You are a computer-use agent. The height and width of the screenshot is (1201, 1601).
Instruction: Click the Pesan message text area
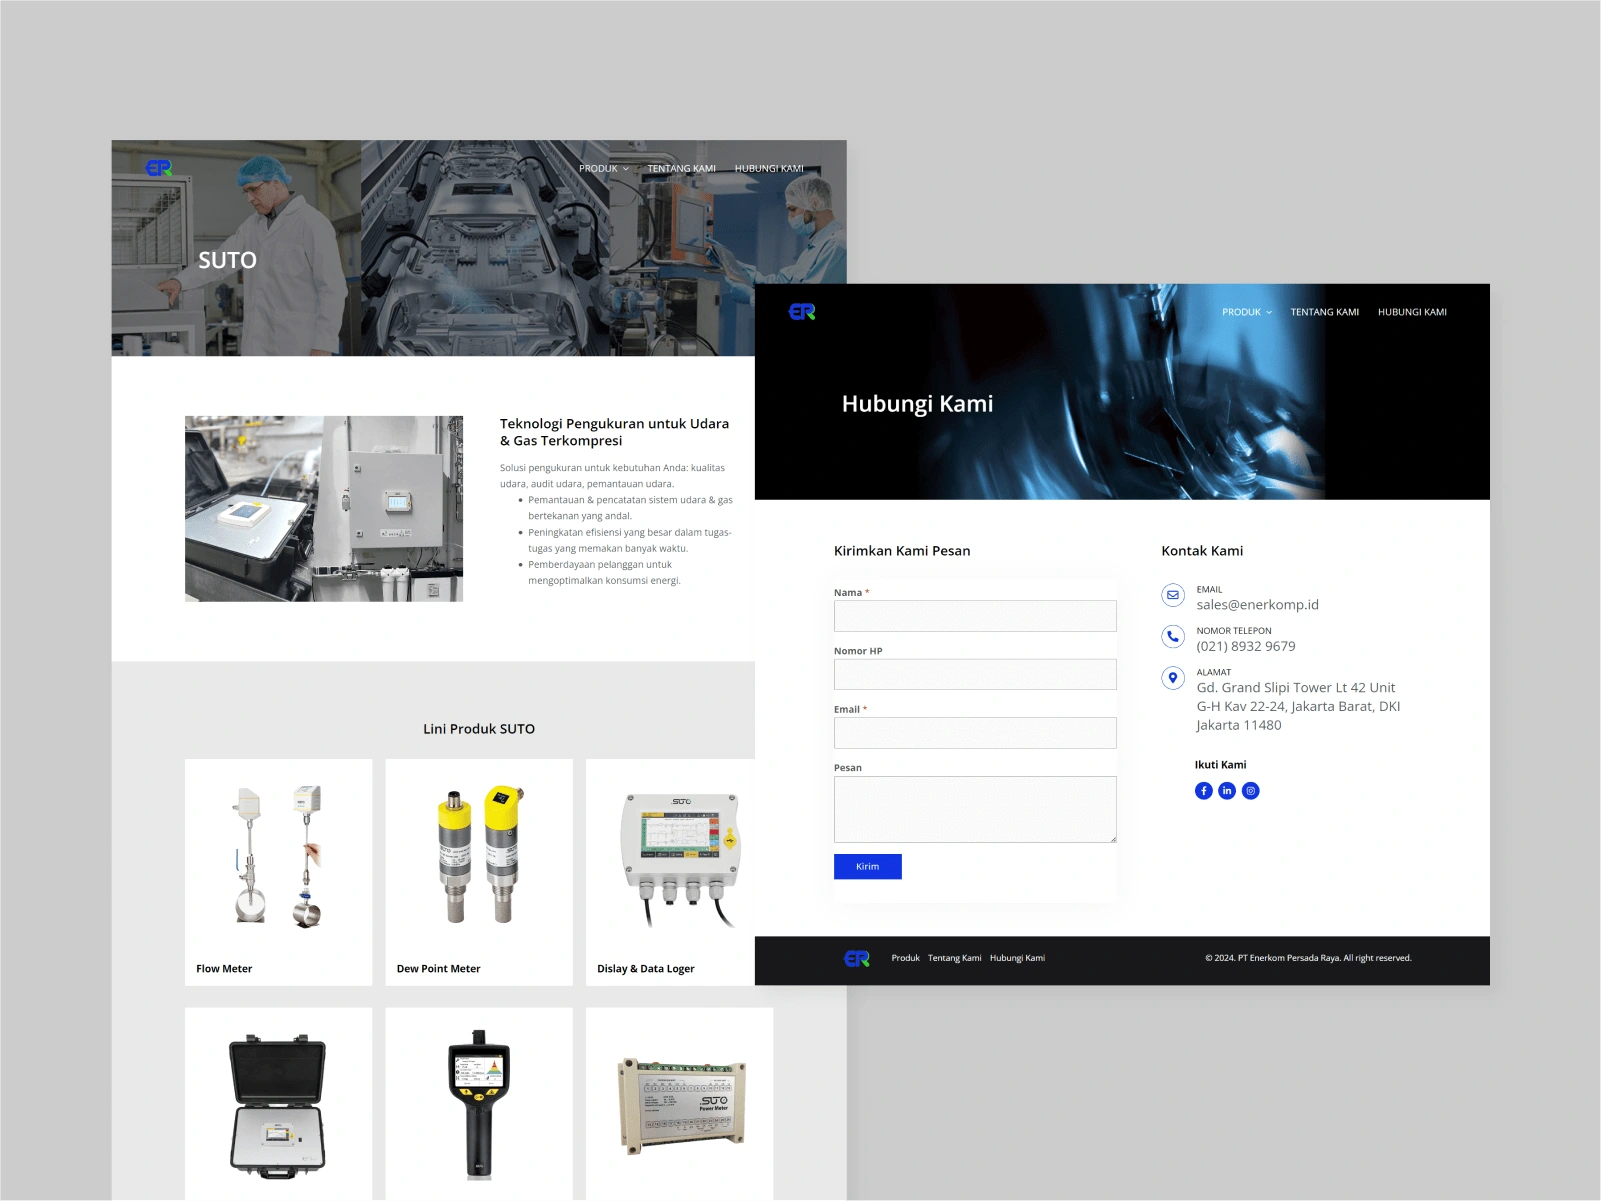975,808
